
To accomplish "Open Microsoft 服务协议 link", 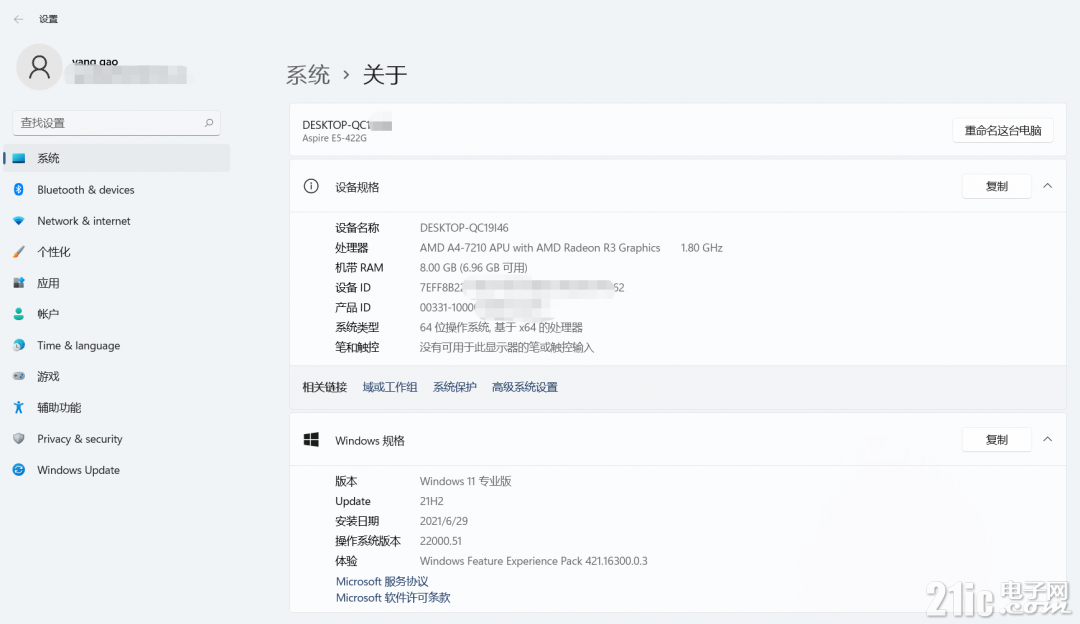I will (382, 581).
